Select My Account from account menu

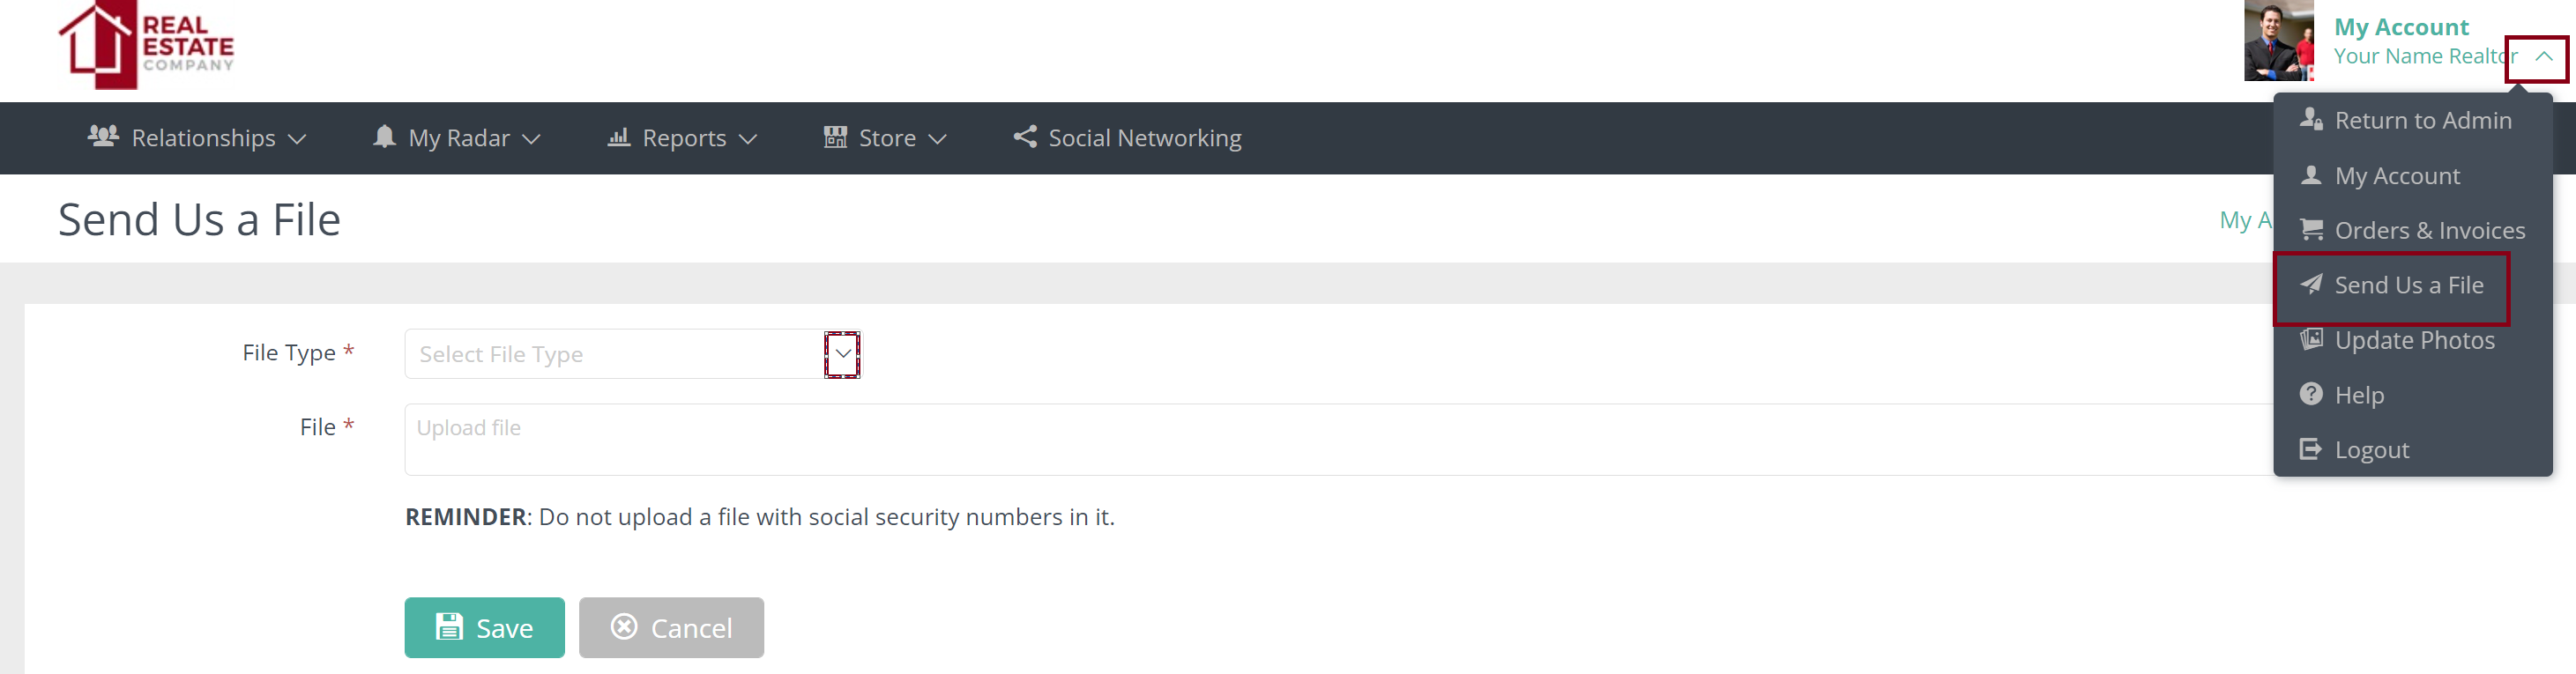2396,176
